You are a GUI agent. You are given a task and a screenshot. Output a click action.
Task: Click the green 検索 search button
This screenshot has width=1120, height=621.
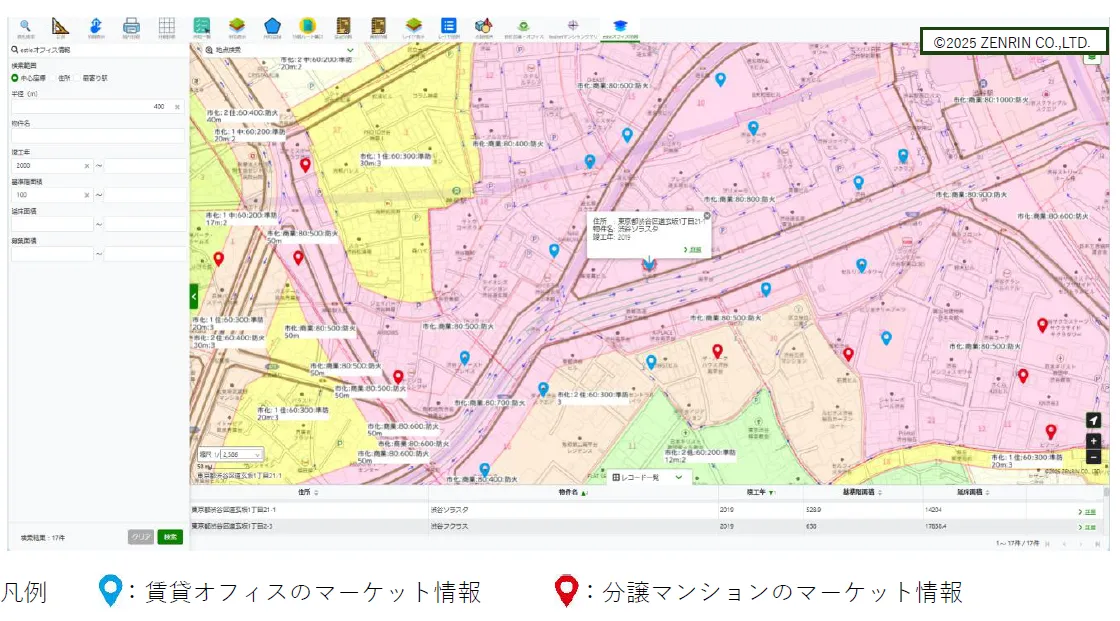click(170, 537)
